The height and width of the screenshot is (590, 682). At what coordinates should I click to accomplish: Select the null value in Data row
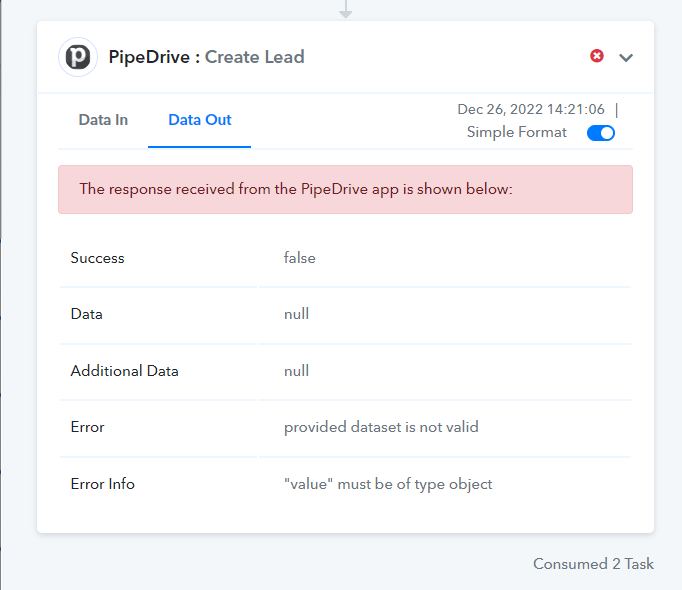(296, 314)
